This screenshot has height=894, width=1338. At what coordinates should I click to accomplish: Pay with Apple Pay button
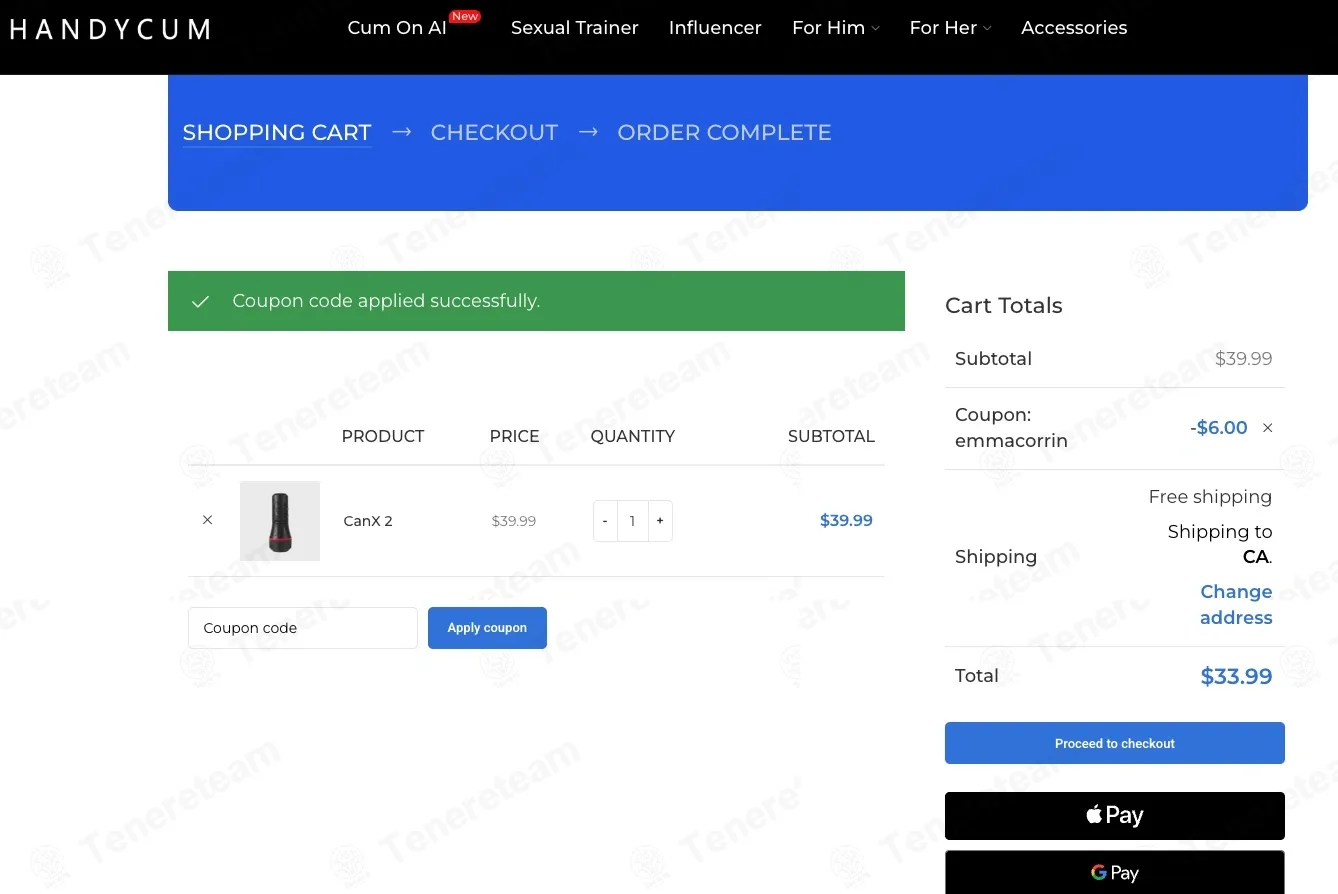coord(1114,816)
